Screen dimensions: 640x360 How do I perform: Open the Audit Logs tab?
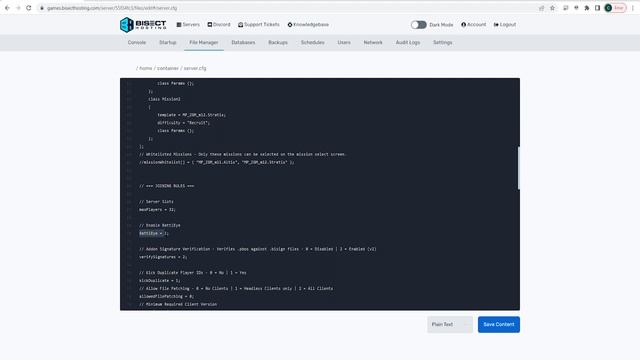(x=408, y=42)
